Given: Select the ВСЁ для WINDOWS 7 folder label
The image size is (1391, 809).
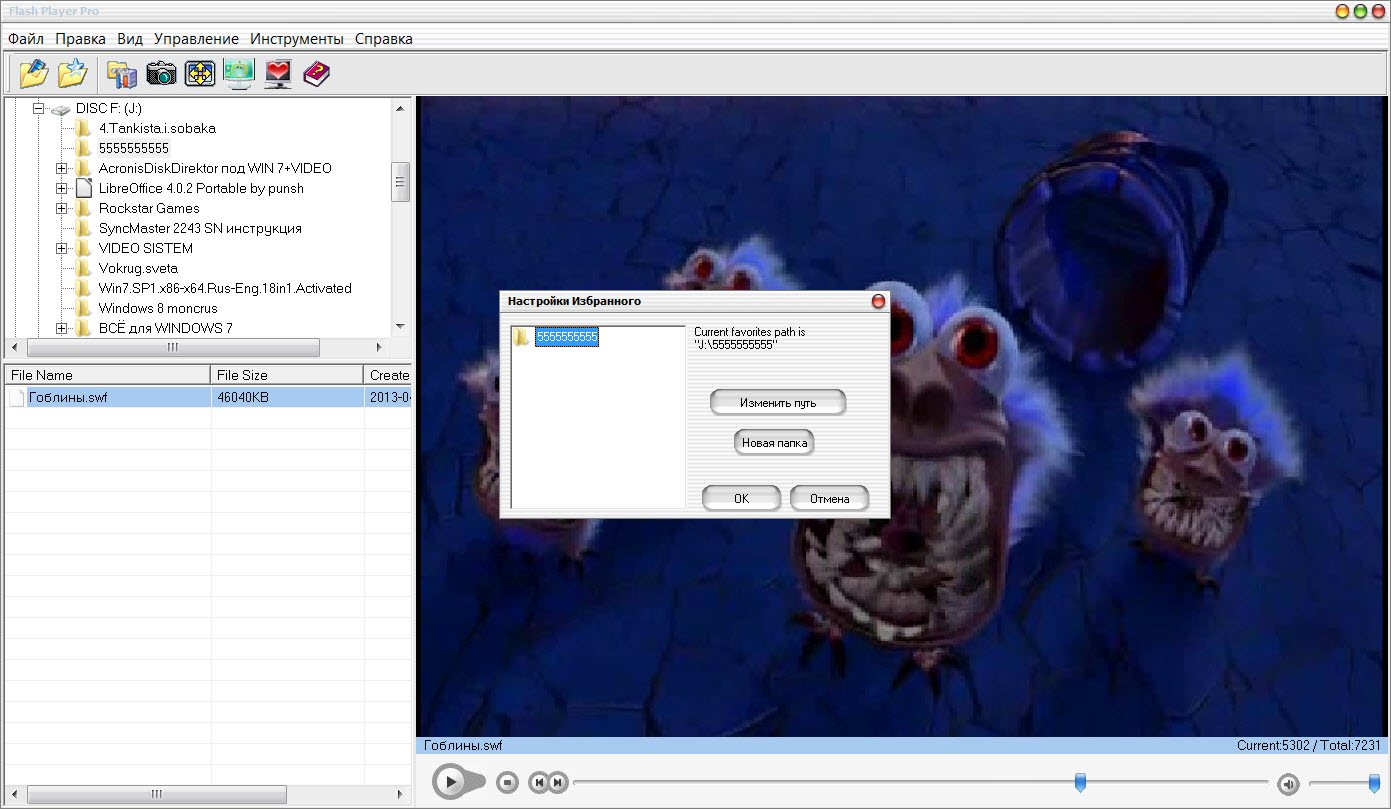Looking at the screenshot, I should (x=166, y=328).
